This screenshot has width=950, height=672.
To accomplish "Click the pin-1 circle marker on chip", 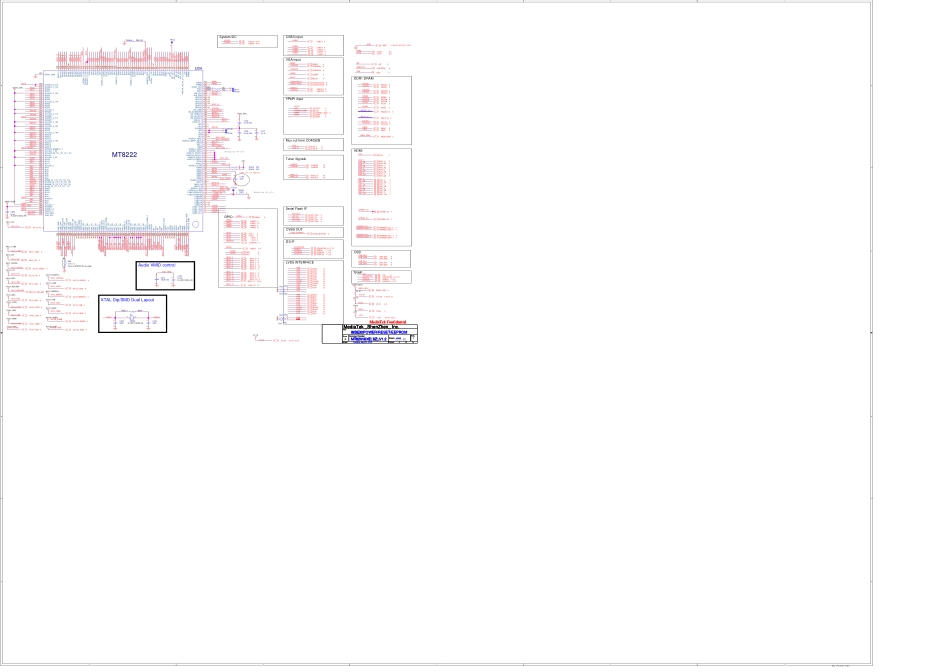I will (x=195, y=224).
